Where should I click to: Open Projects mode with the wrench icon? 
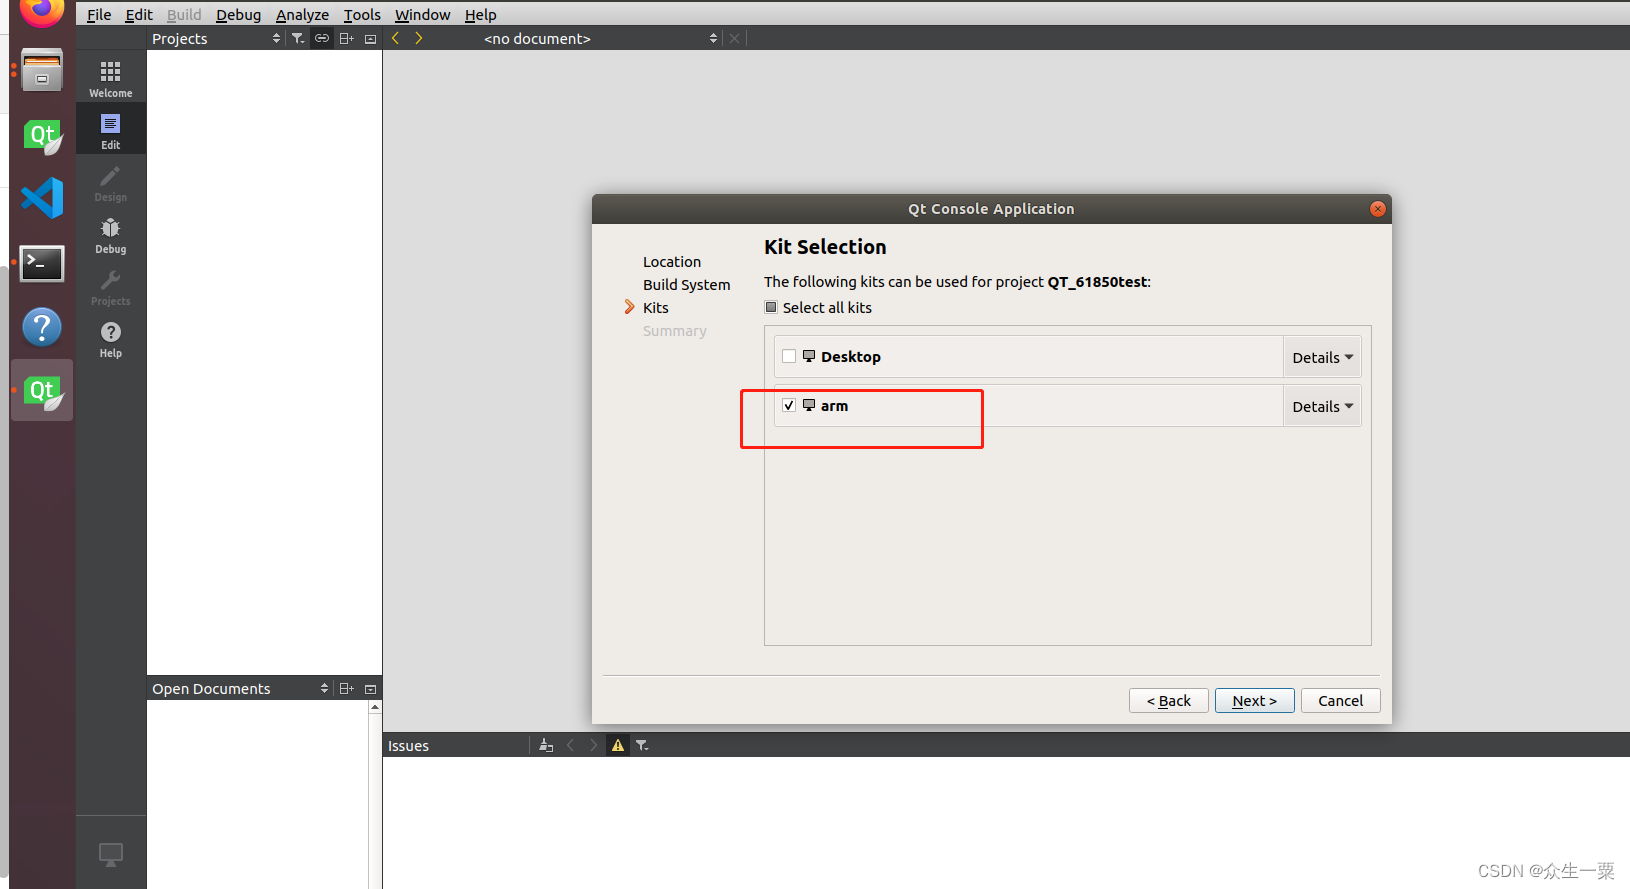pos(110,286)
